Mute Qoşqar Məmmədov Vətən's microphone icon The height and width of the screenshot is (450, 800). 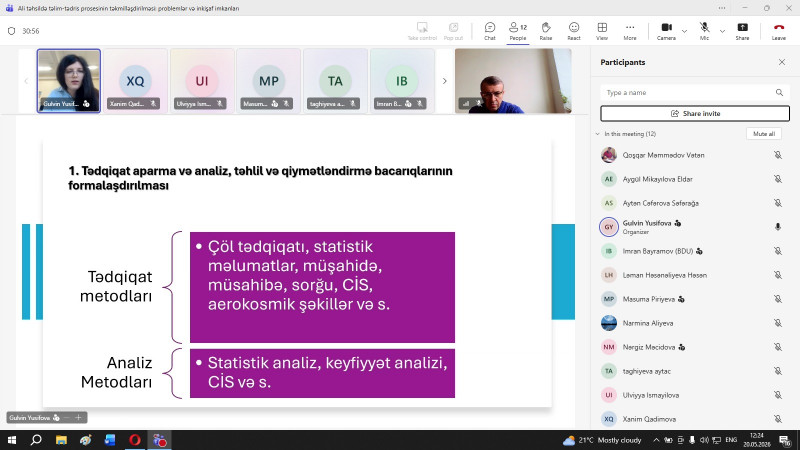click(778, 155)
